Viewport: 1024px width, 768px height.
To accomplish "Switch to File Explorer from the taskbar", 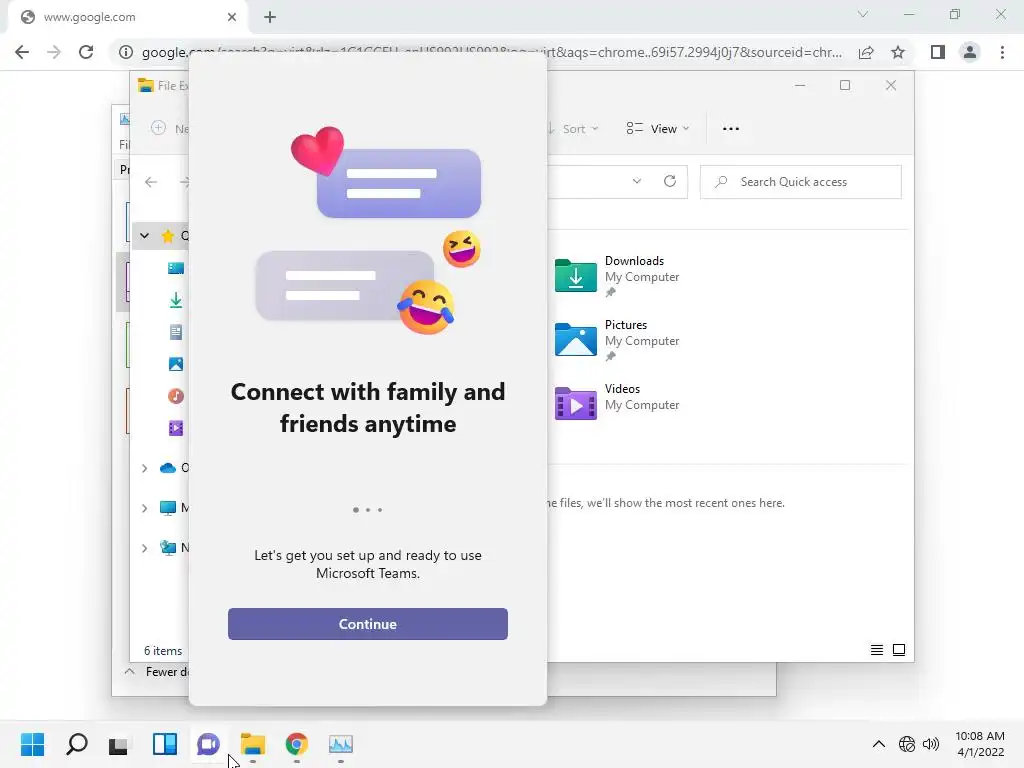I will pyautogui.click(x=253, y=744).
